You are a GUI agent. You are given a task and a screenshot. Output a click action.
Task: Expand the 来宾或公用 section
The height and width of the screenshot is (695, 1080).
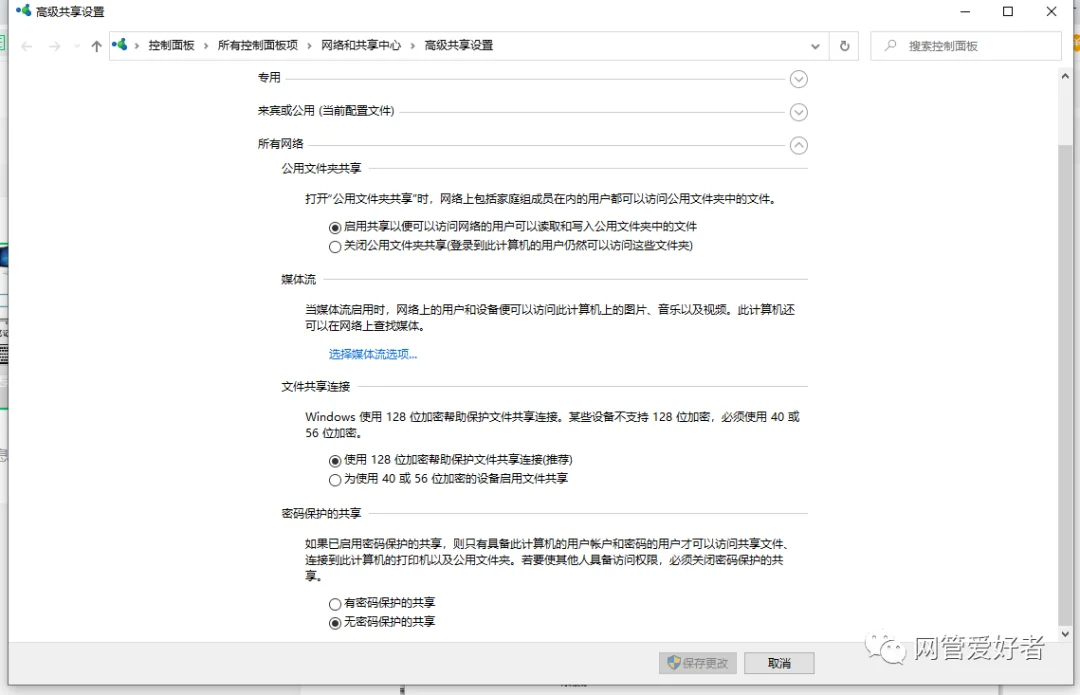tap(798, 112)
